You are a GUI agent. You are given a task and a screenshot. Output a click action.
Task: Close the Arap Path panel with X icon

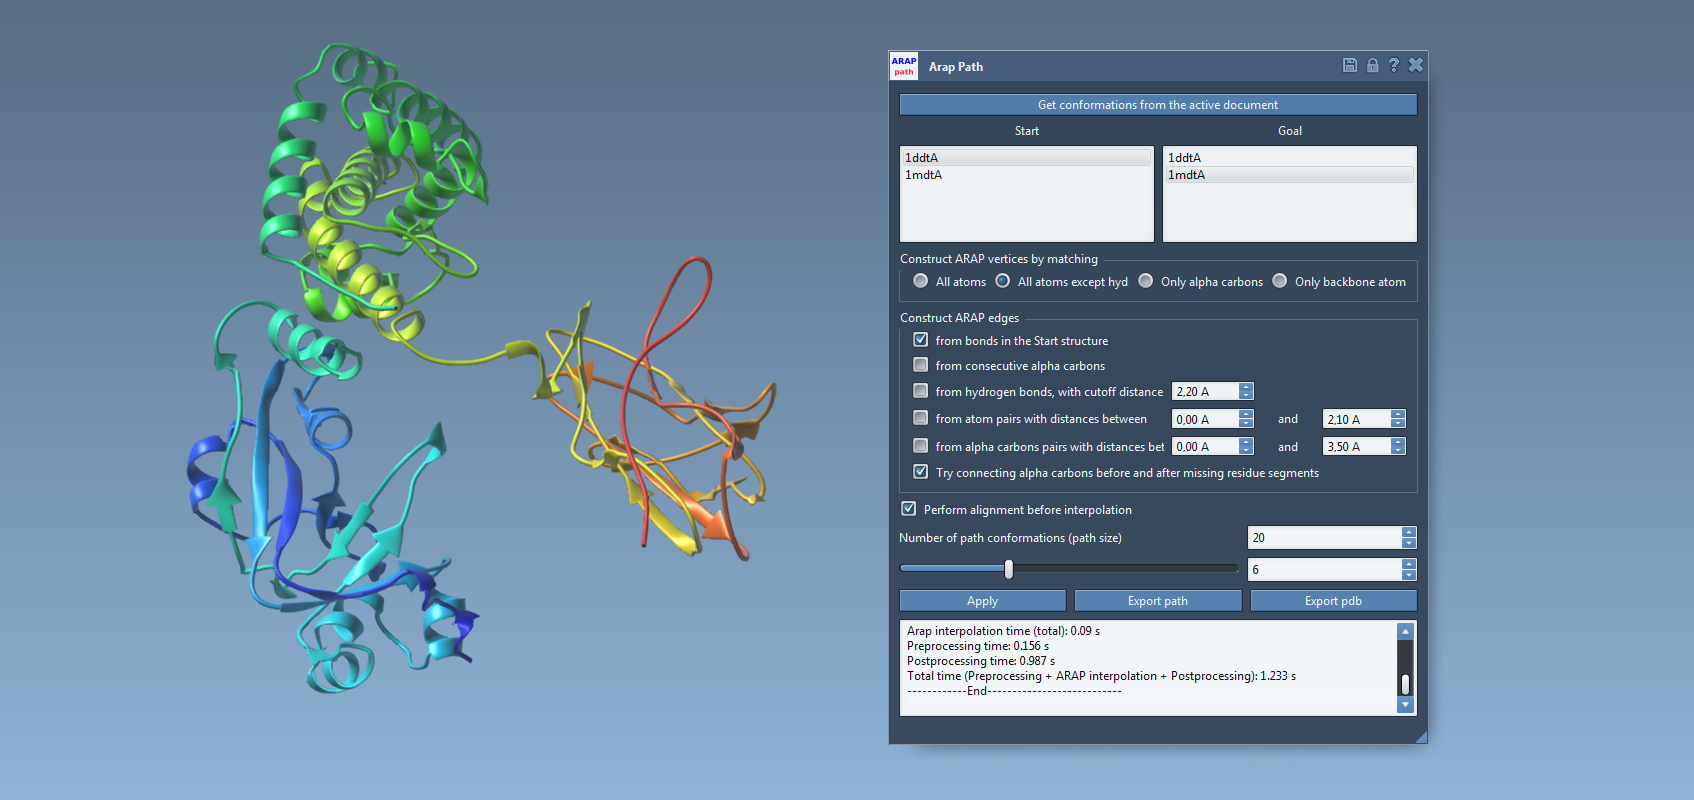[x=1415, y=65]
